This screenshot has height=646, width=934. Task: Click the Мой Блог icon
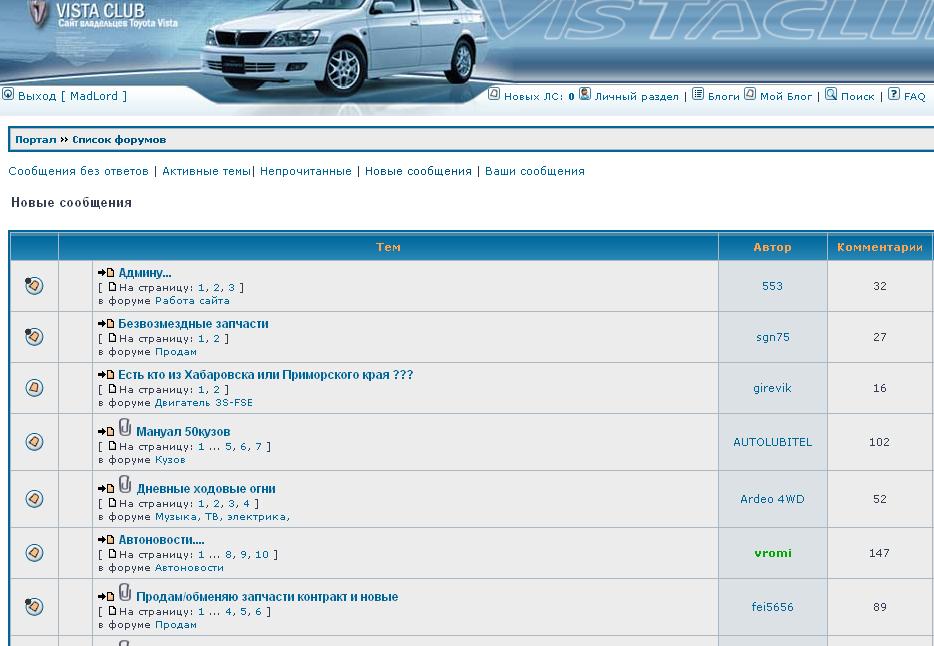coord(750,95)
